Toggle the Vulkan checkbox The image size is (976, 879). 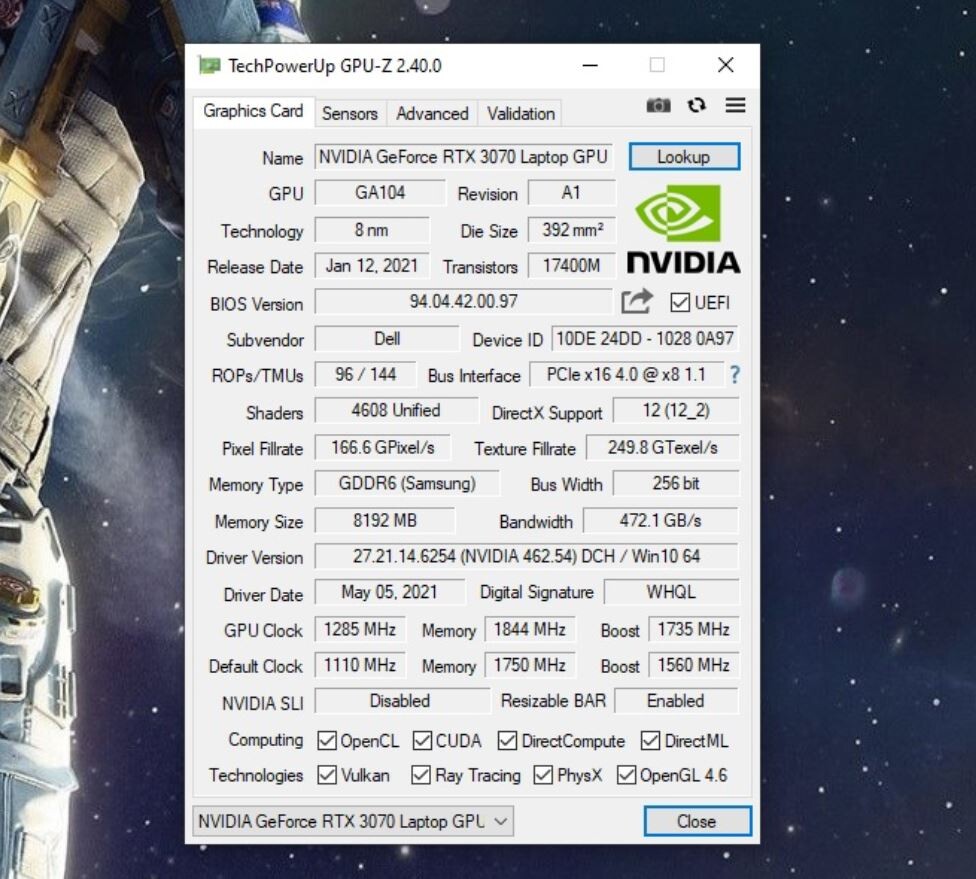(327, 775)
